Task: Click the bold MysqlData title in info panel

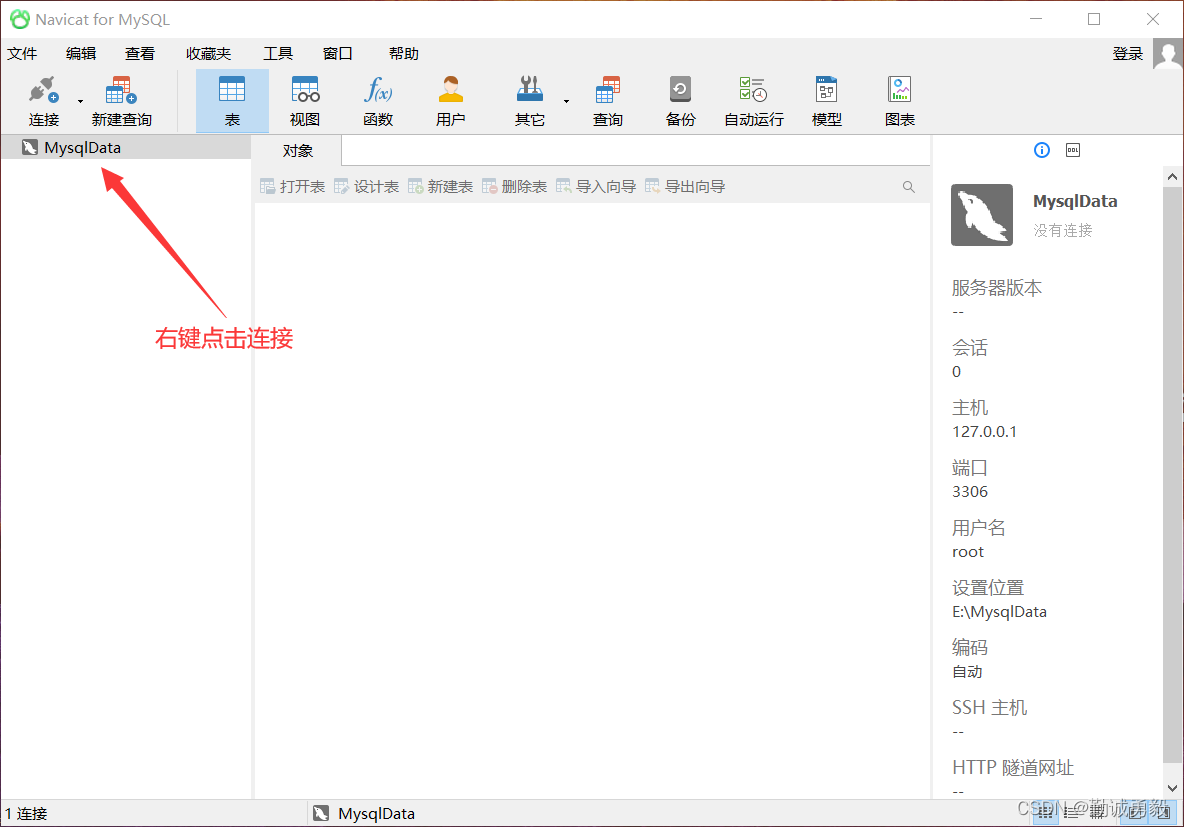Action: pos(1075,202)
